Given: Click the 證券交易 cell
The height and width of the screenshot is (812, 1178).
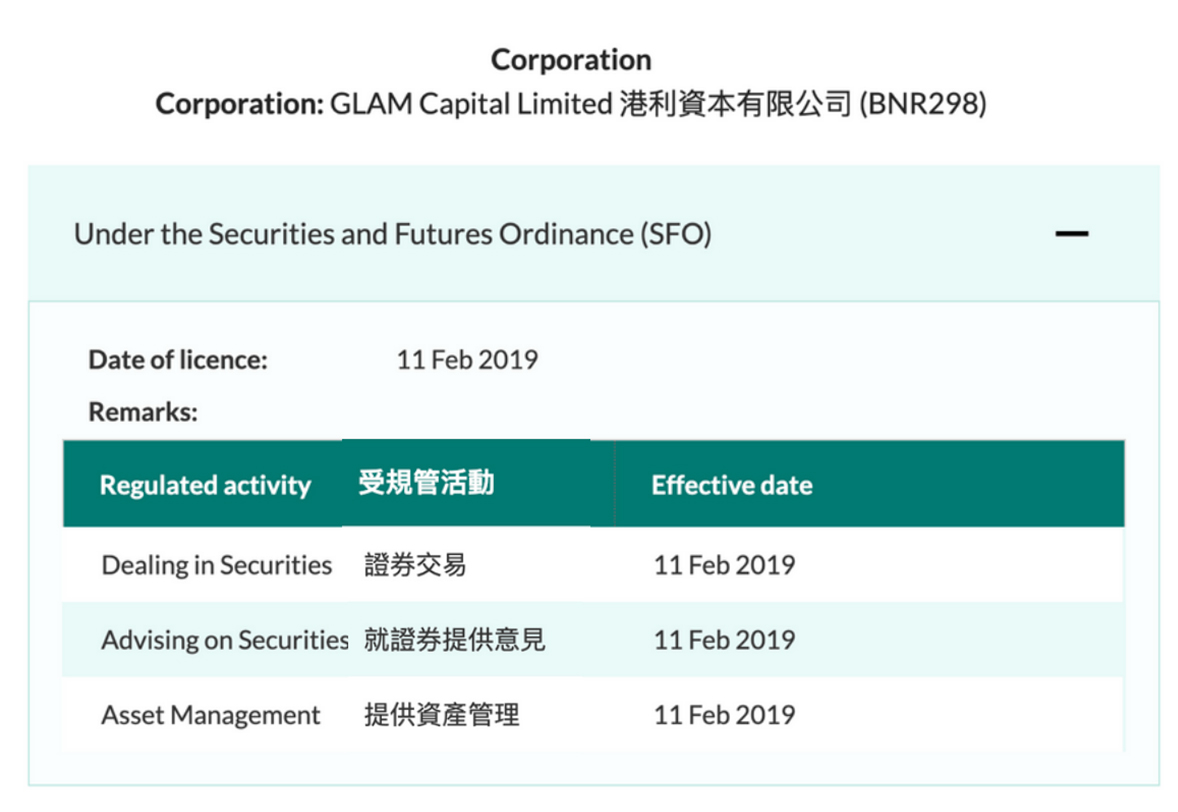Looking at the screenshot, I should tap(415, 565).
